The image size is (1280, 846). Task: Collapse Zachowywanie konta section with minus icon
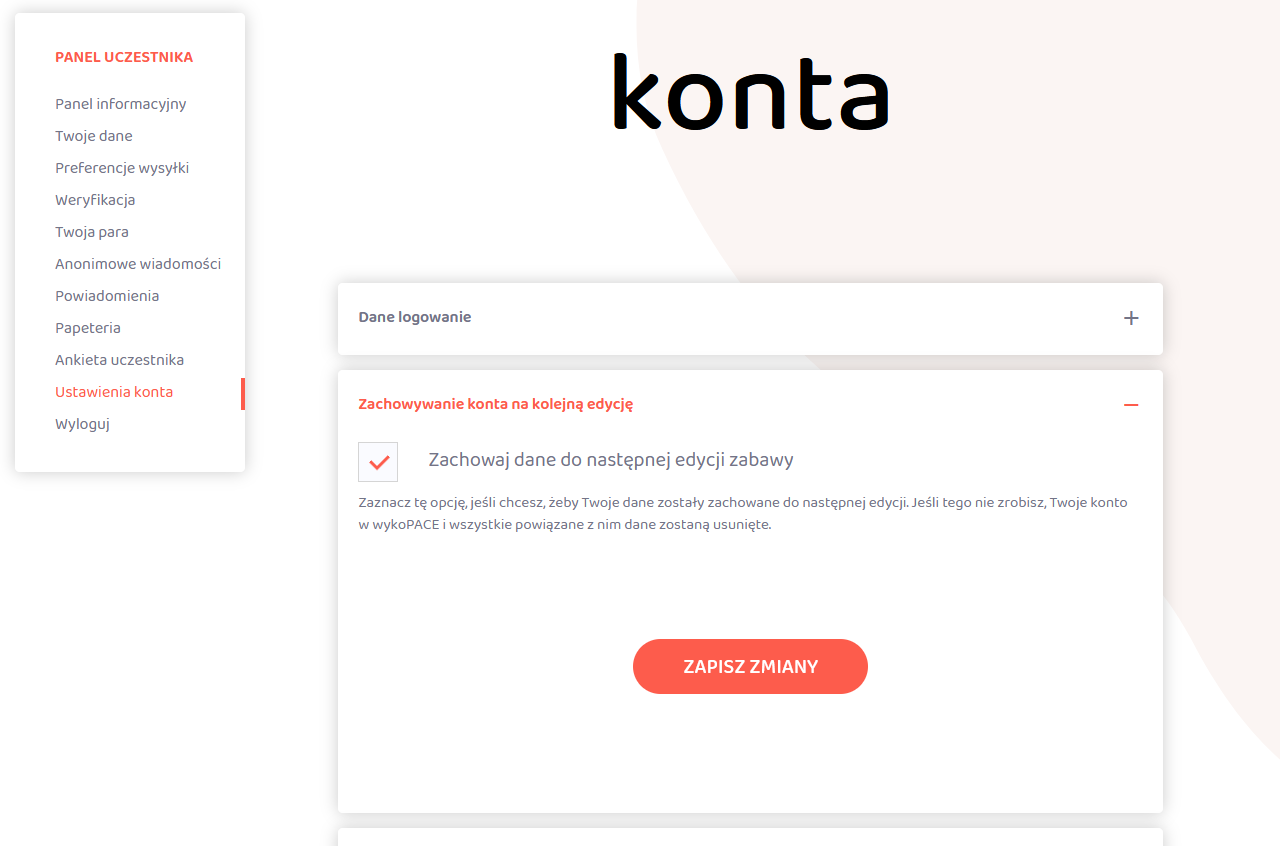coord(1131,405)
